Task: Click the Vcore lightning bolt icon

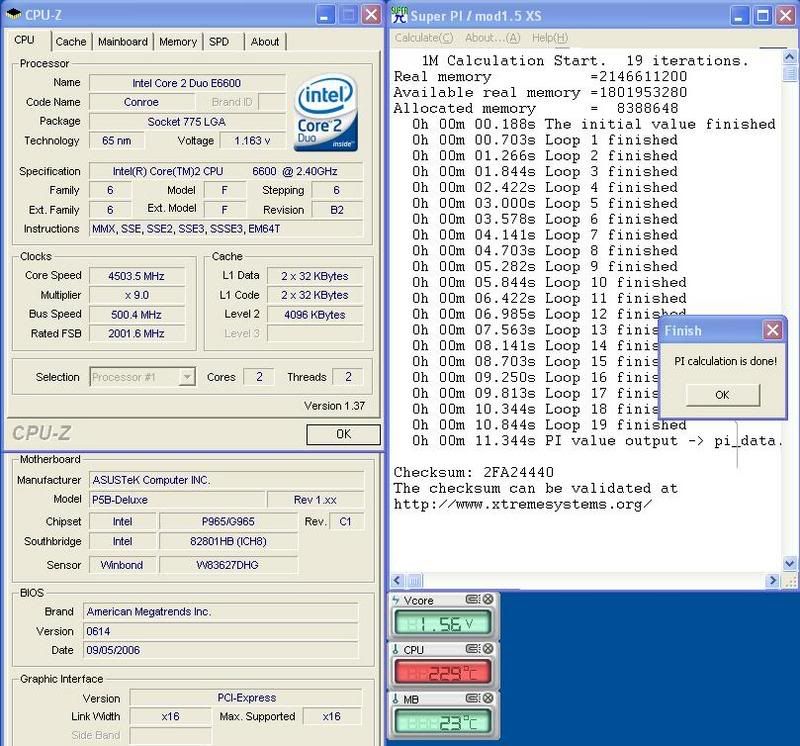Action: click(x=396, y=599)
